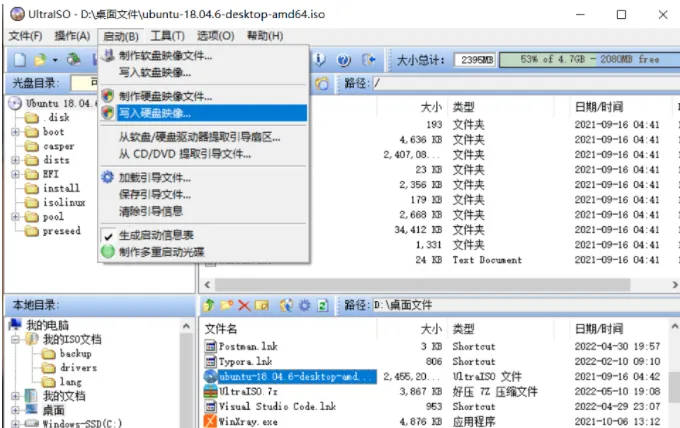Viewport: 680px width, 428px height.
Task: Click the 53% of 4.7GB capacity bar
Action: pos(589,59)
